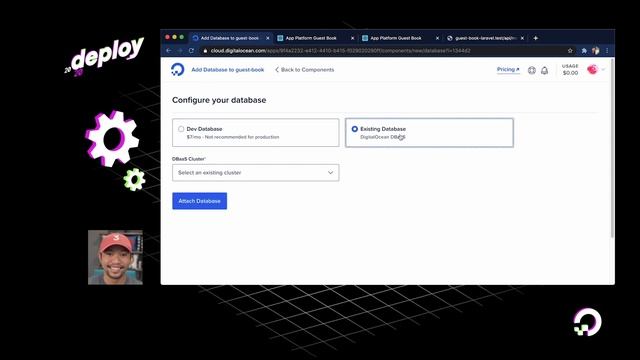Click the USAGE $0.00 indicator
Image resolution: width=640 pixels, height=360 pixels.
point(570,69)
